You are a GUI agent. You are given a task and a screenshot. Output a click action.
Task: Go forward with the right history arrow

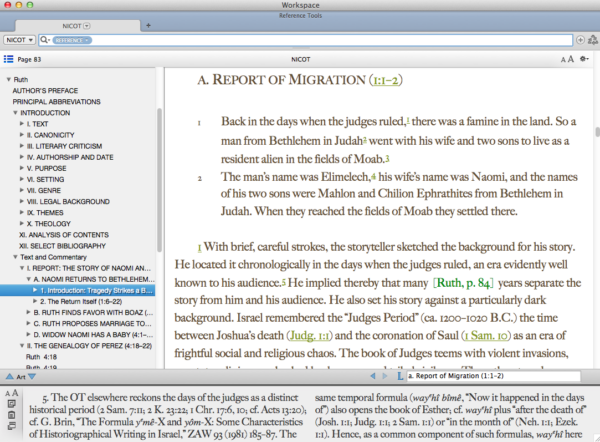(x=385, y=376)
